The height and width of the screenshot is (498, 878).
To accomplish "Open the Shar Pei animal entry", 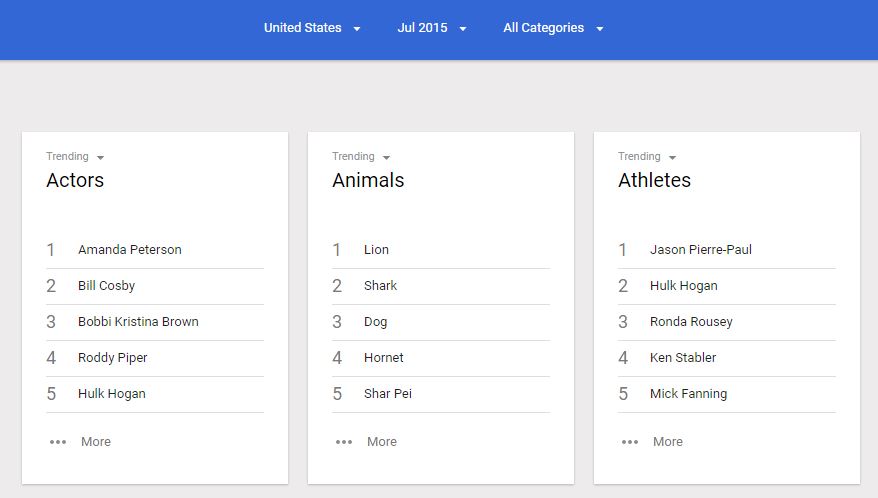I will point(388,394).
